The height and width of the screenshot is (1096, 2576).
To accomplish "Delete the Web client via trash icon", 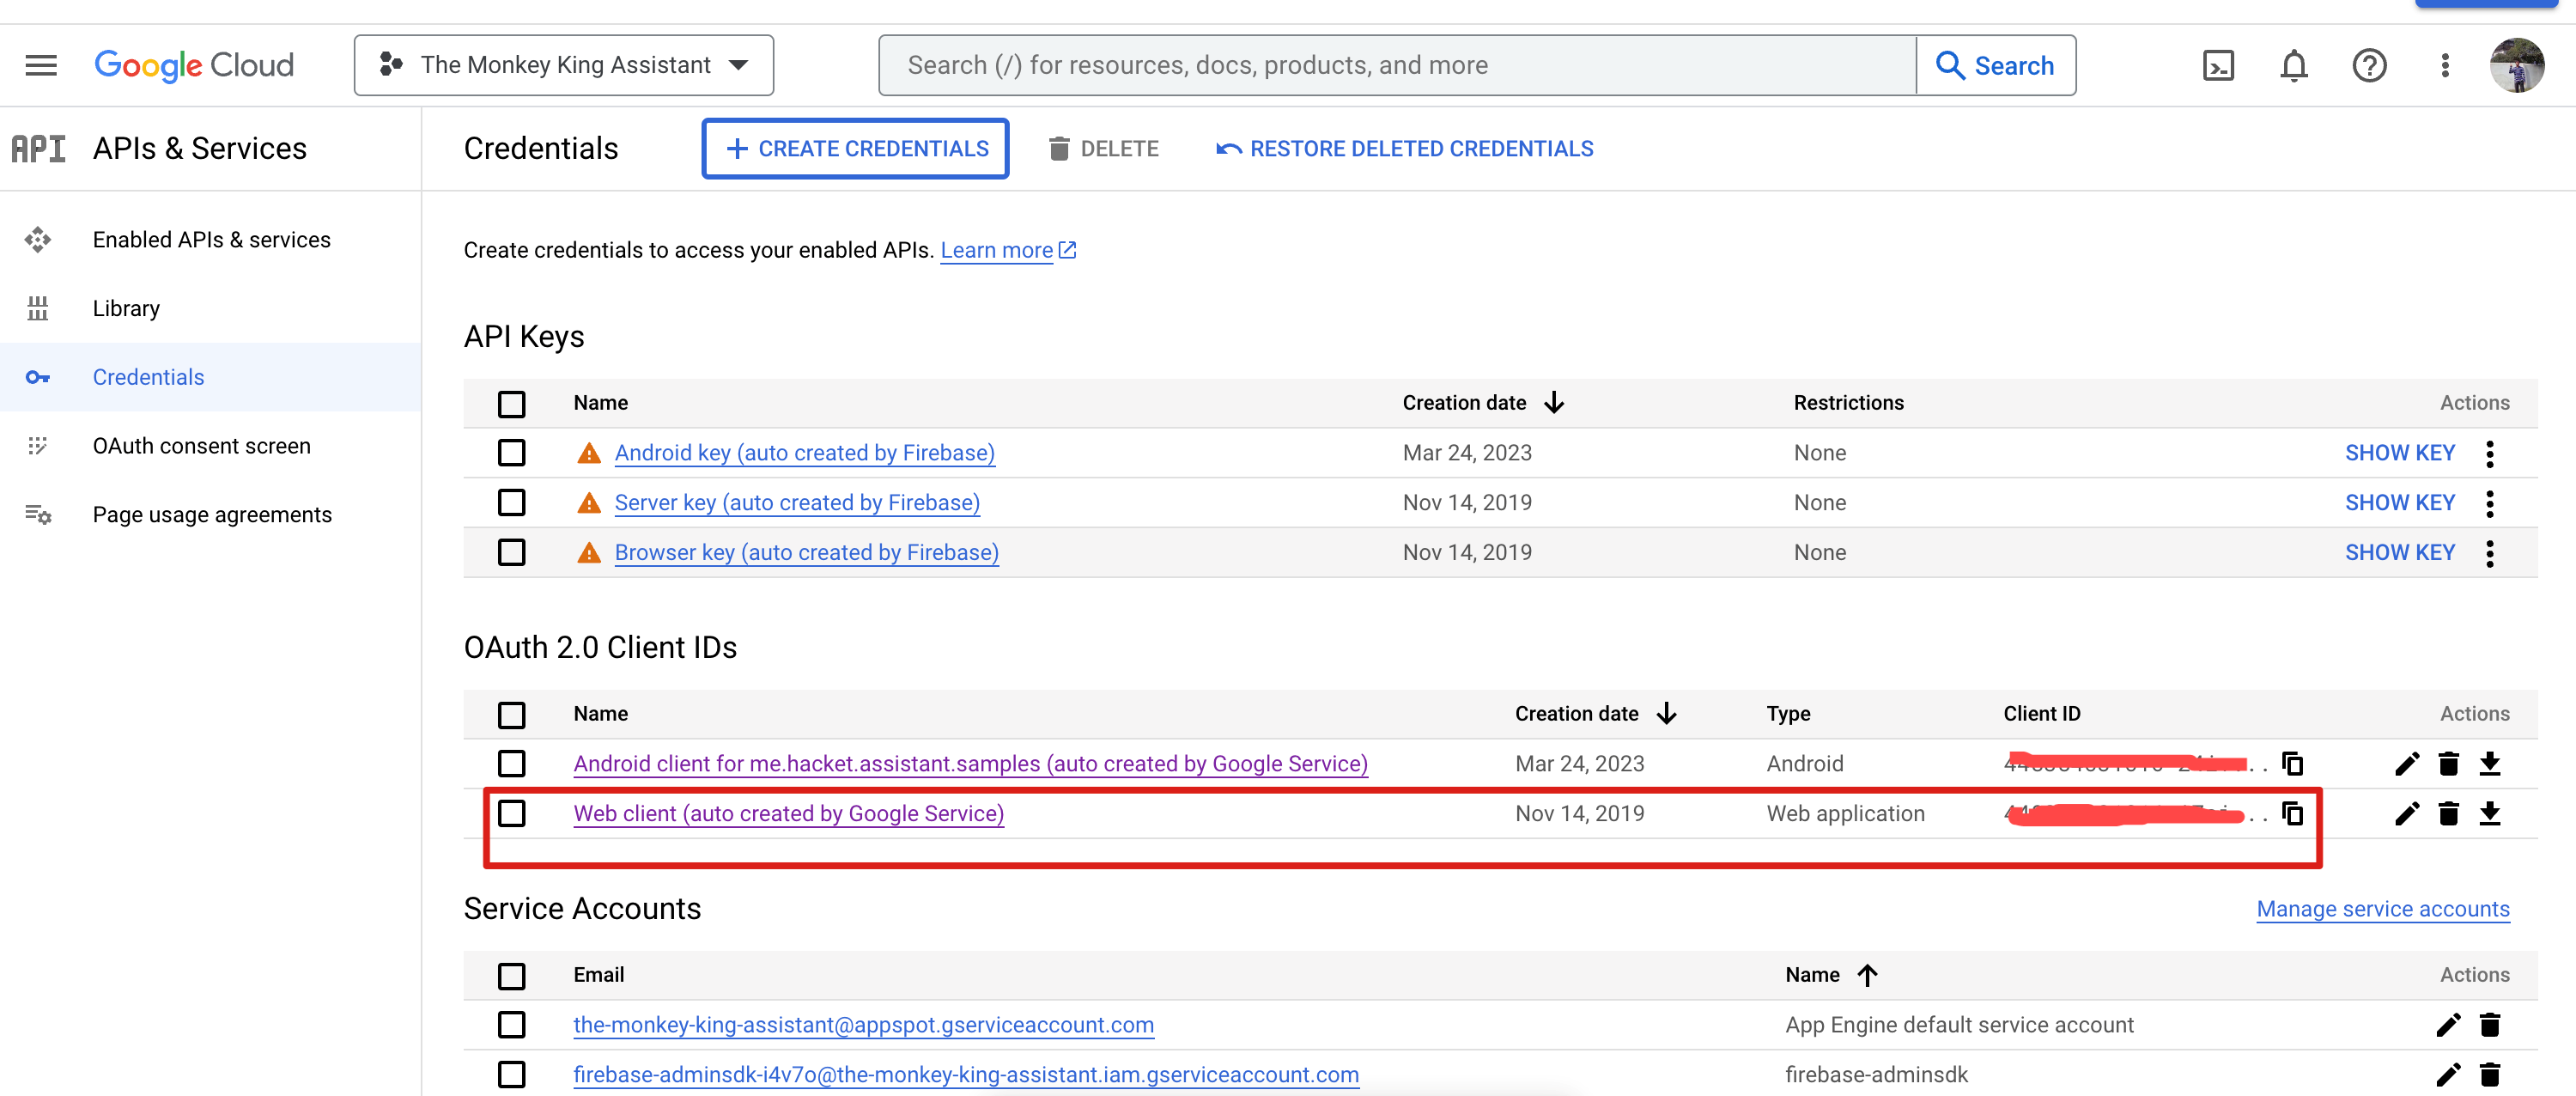I will click(x=2448, y=813).
